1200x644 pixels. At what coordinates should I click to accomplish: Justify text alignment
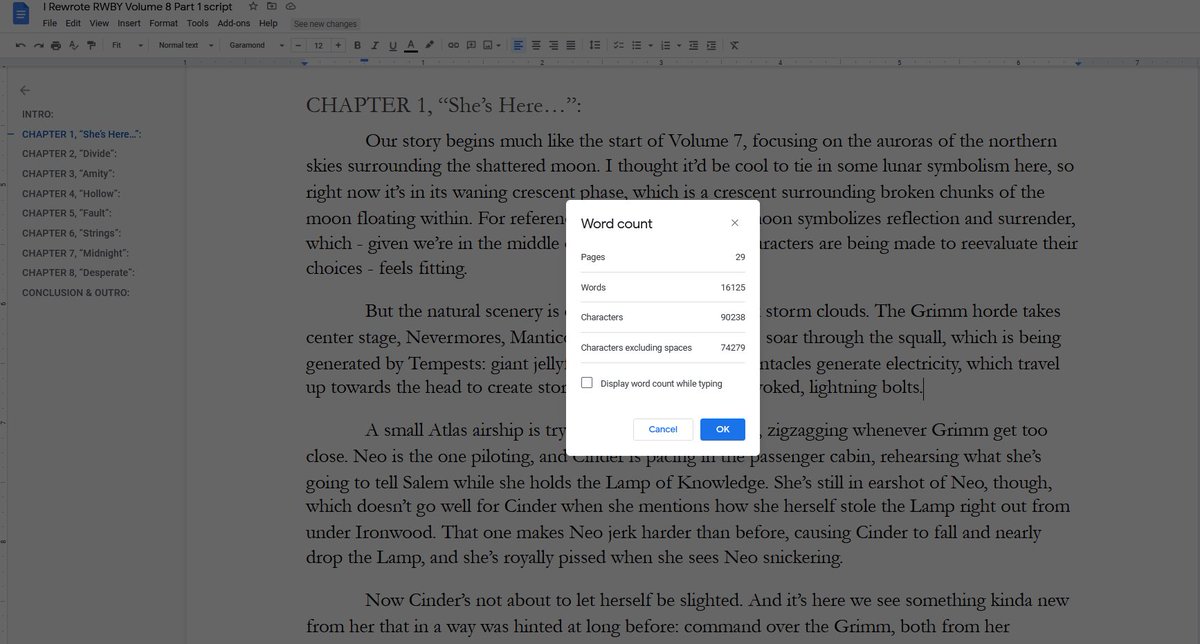pyautogui.click(x=571, y=45)
